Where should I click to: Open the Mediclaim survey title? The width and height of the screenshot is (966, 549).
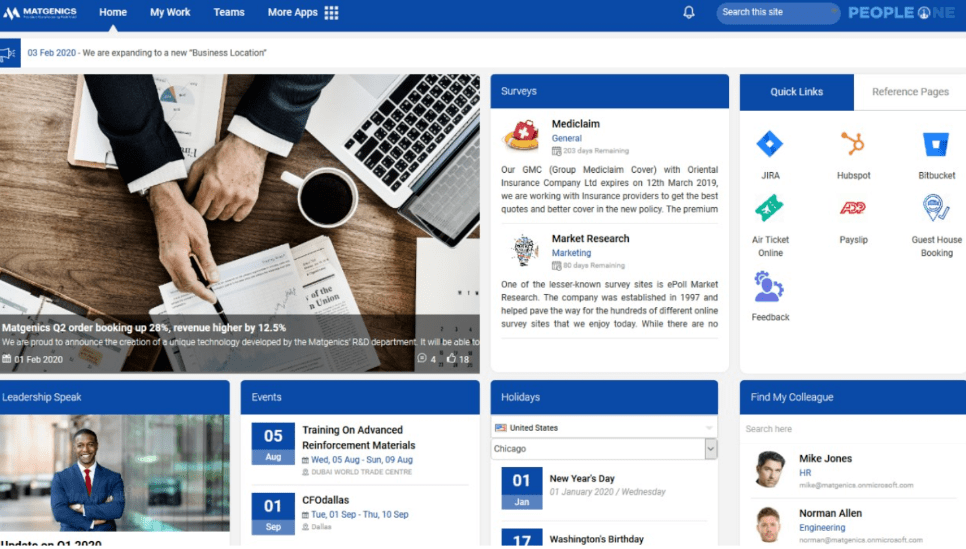click(x=575, y=124)
